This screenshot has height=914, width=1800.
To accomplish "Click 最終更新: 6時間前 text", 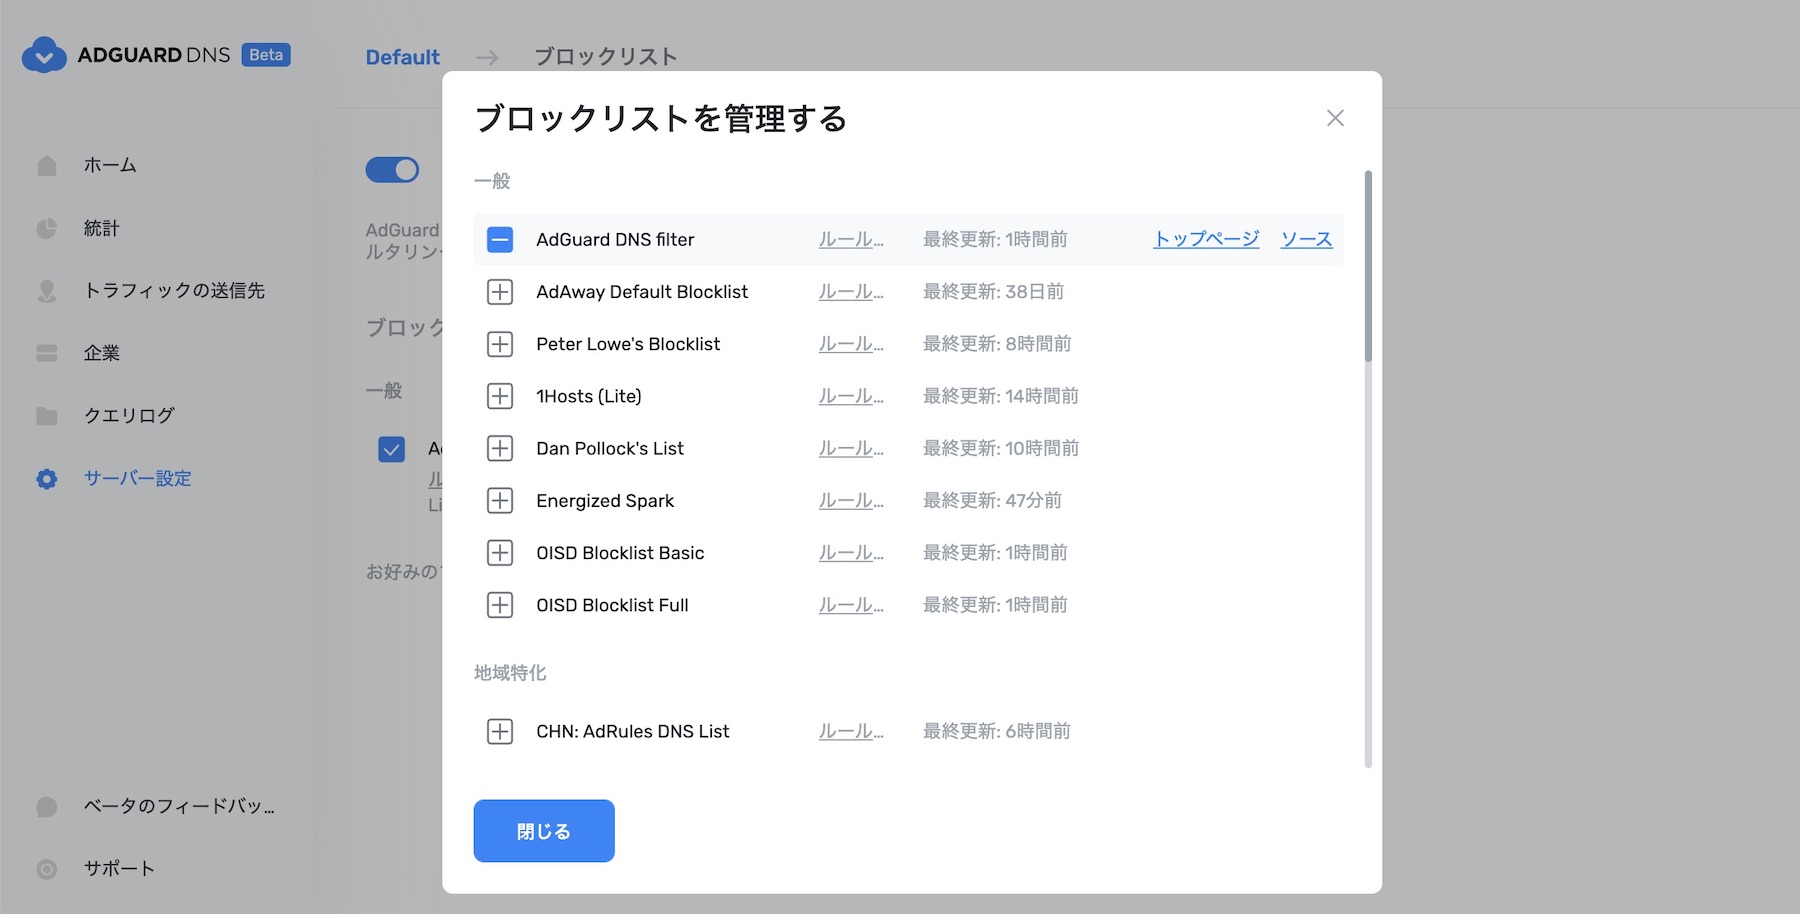I will pyautogui.click(x=997, y=731).
